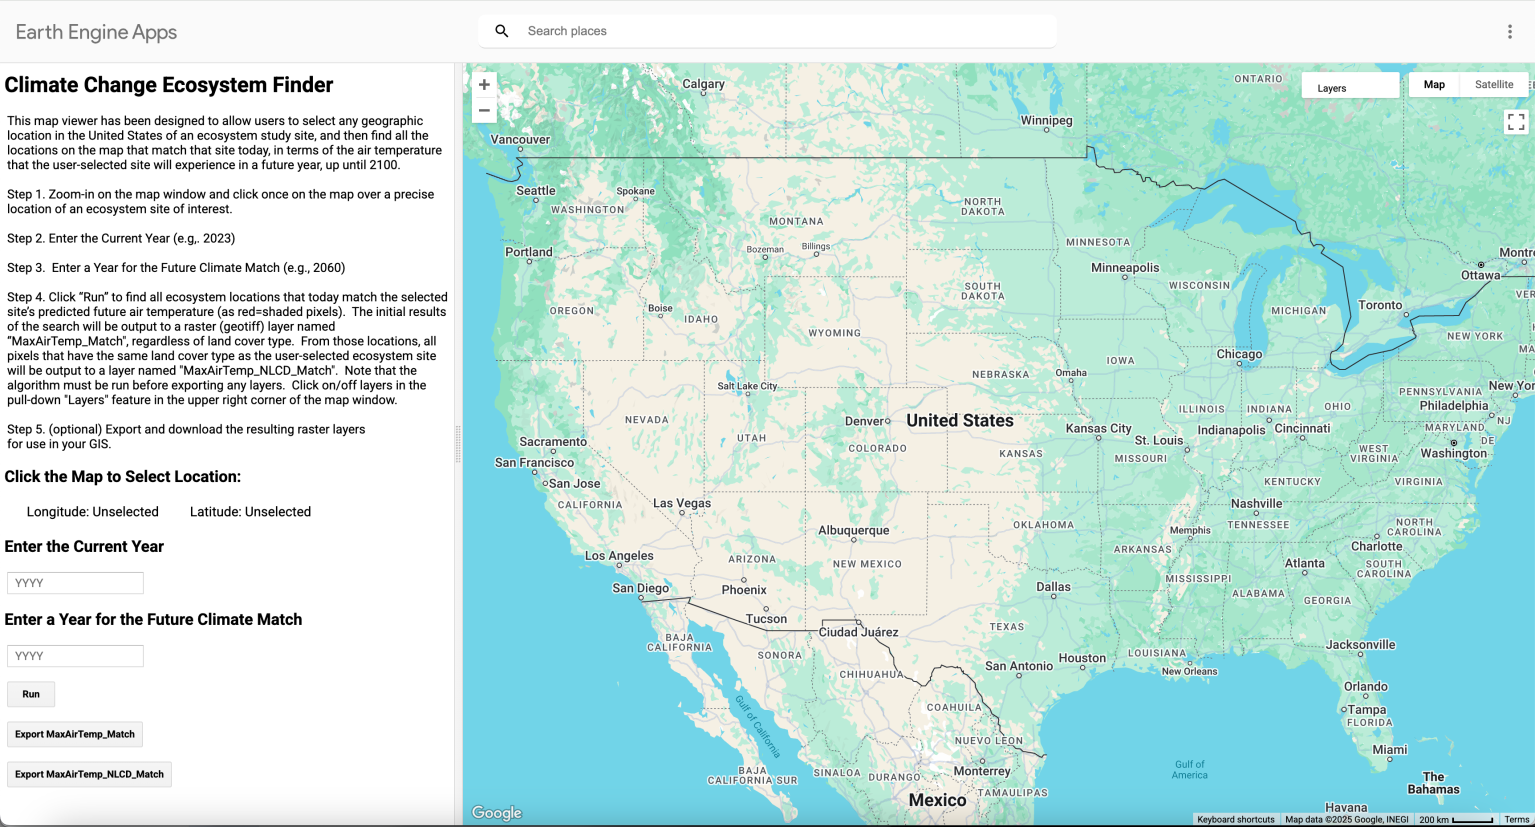Open the Layers pull-down
Screen dimensions: 1535x827
point(1350,86)
